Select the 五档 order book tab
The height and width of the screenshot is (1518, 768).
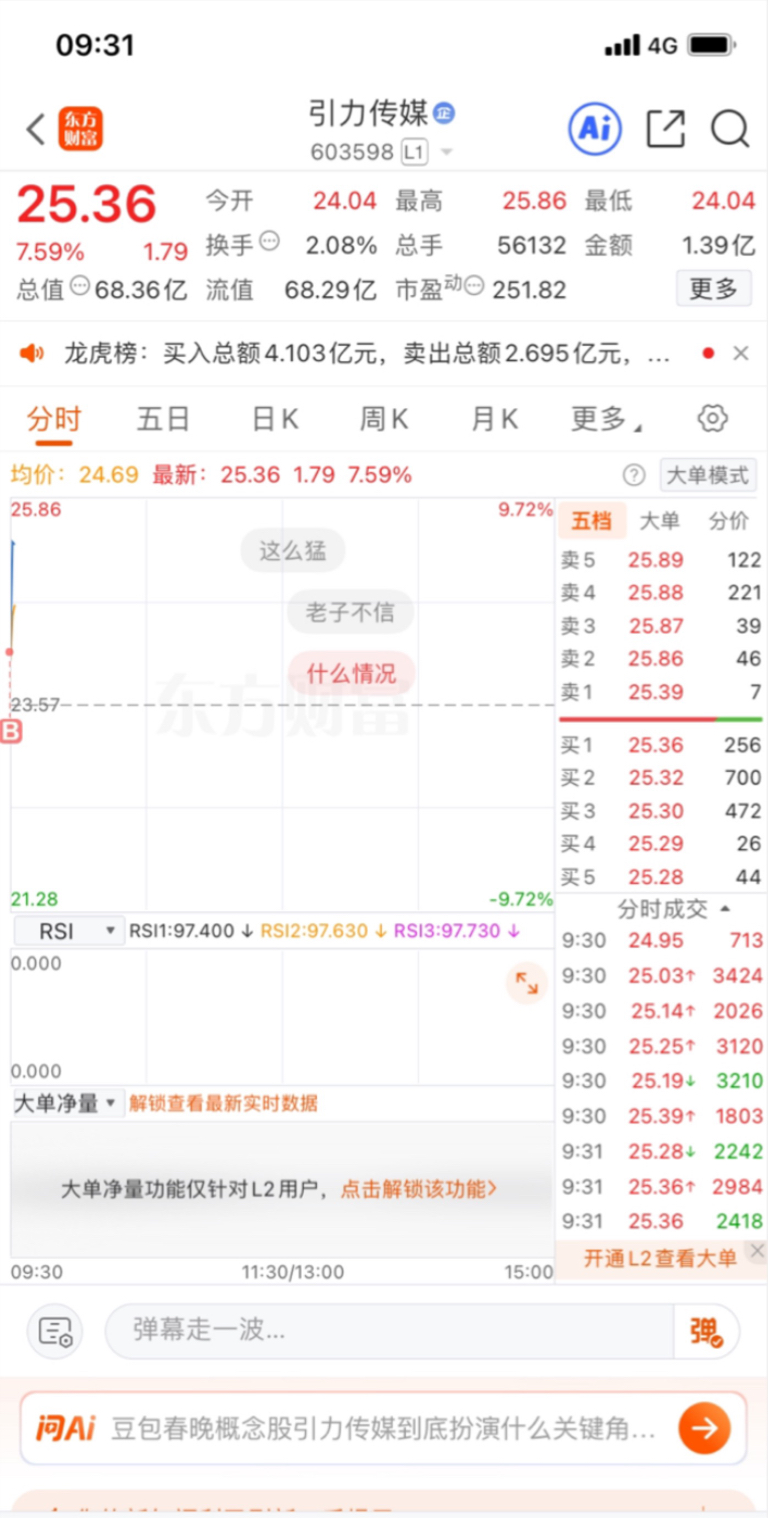591,520
